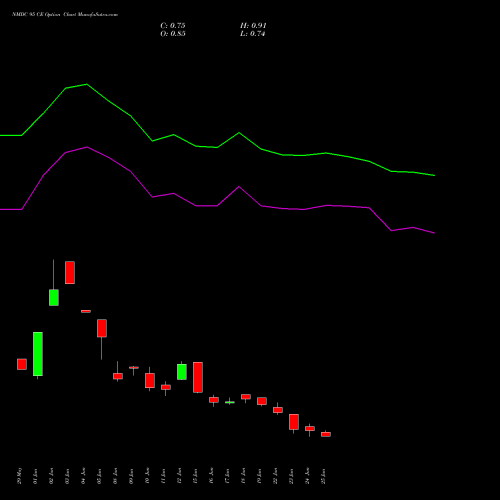The height and width of the screenshot is (500, 500).
Task: Click the 04 Jun date axis label
Action: [x=83, y=476]
